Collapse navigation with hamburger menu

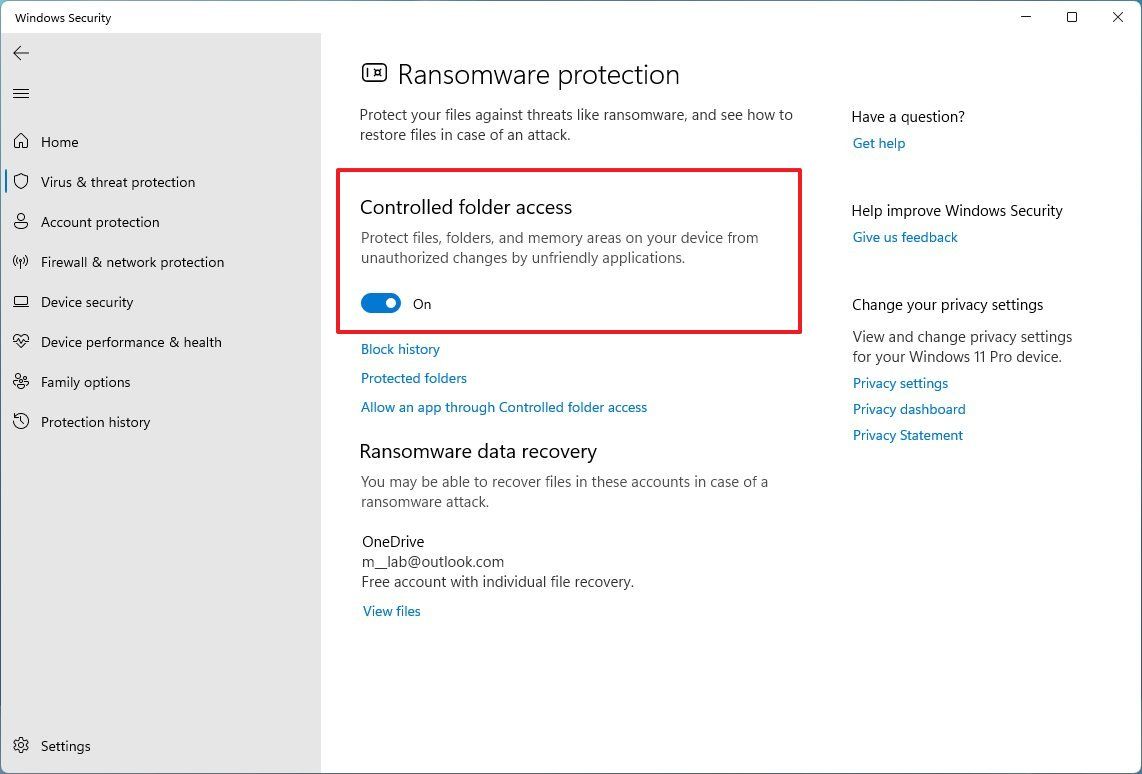[x=21, y=93]
